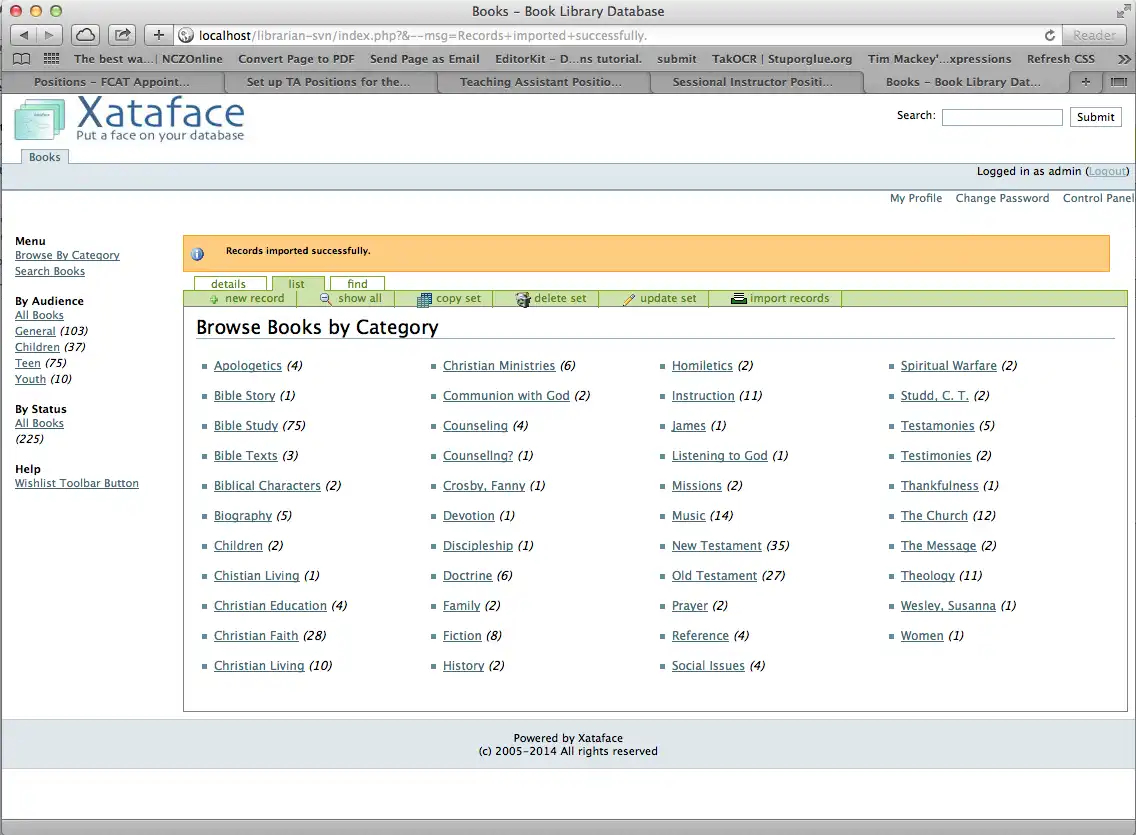Open the Christian Ministries category
1136x835 pixels.
tap(499, 366)
